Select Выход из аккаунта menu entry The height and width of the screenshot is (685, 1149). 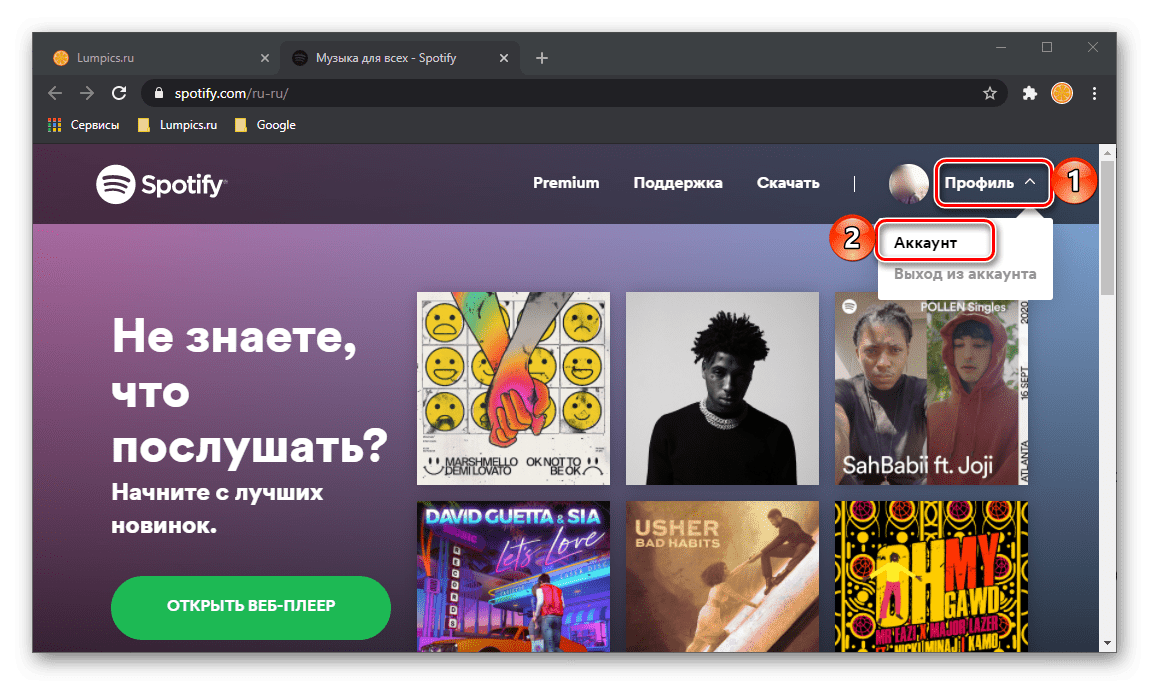964,274
